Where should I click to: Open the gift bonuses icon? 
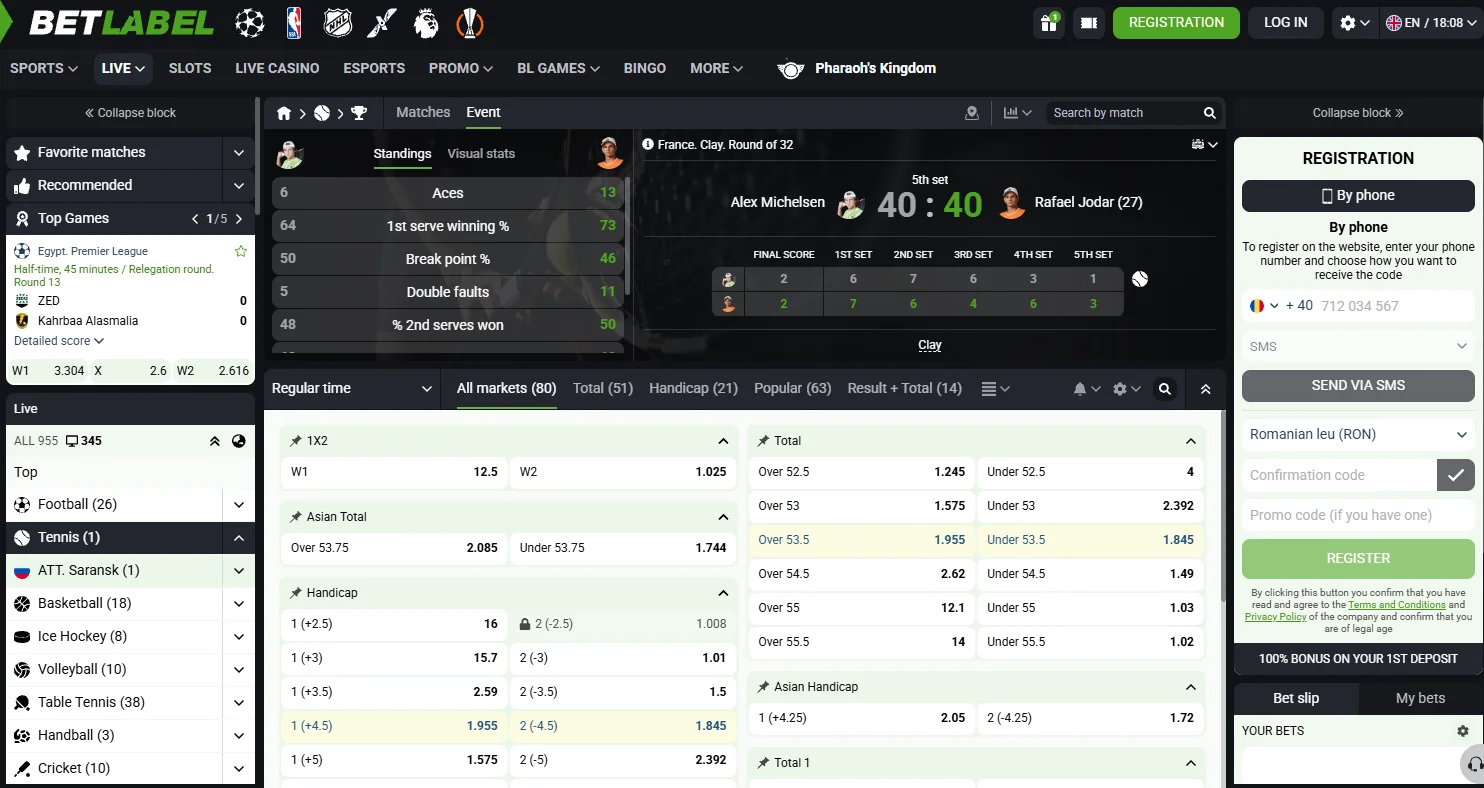coord(1048,22)
